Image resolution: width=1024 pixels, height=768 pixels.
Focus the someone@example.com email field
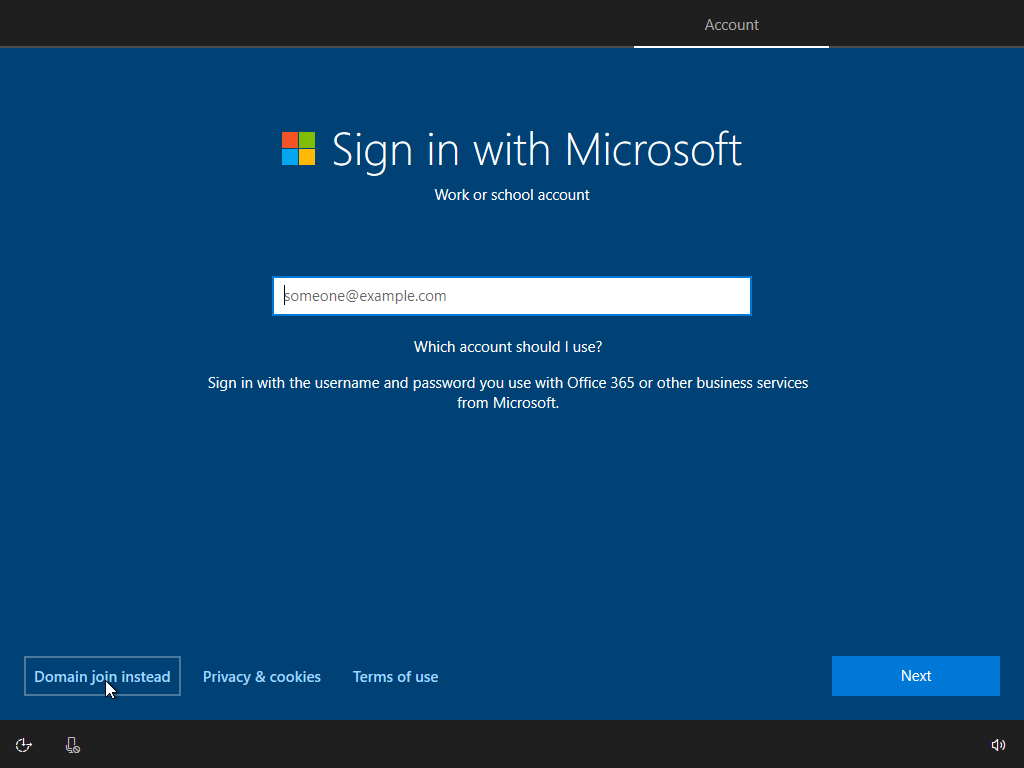click(x=511, y=295)
